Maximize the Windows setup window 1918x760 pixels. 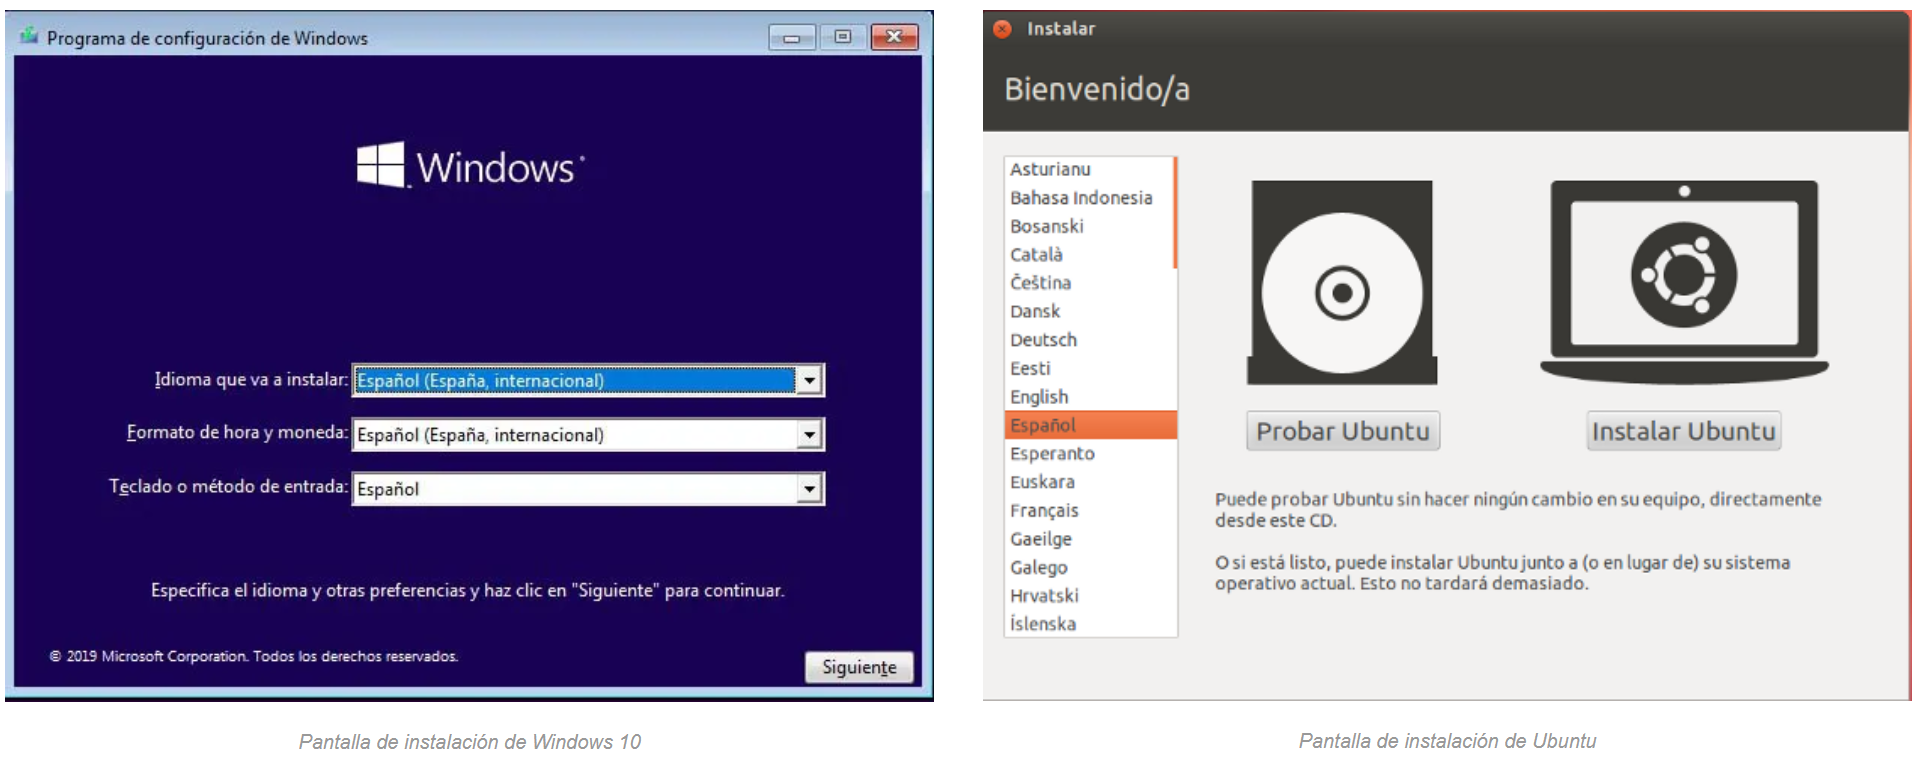(x=842, y=38)
